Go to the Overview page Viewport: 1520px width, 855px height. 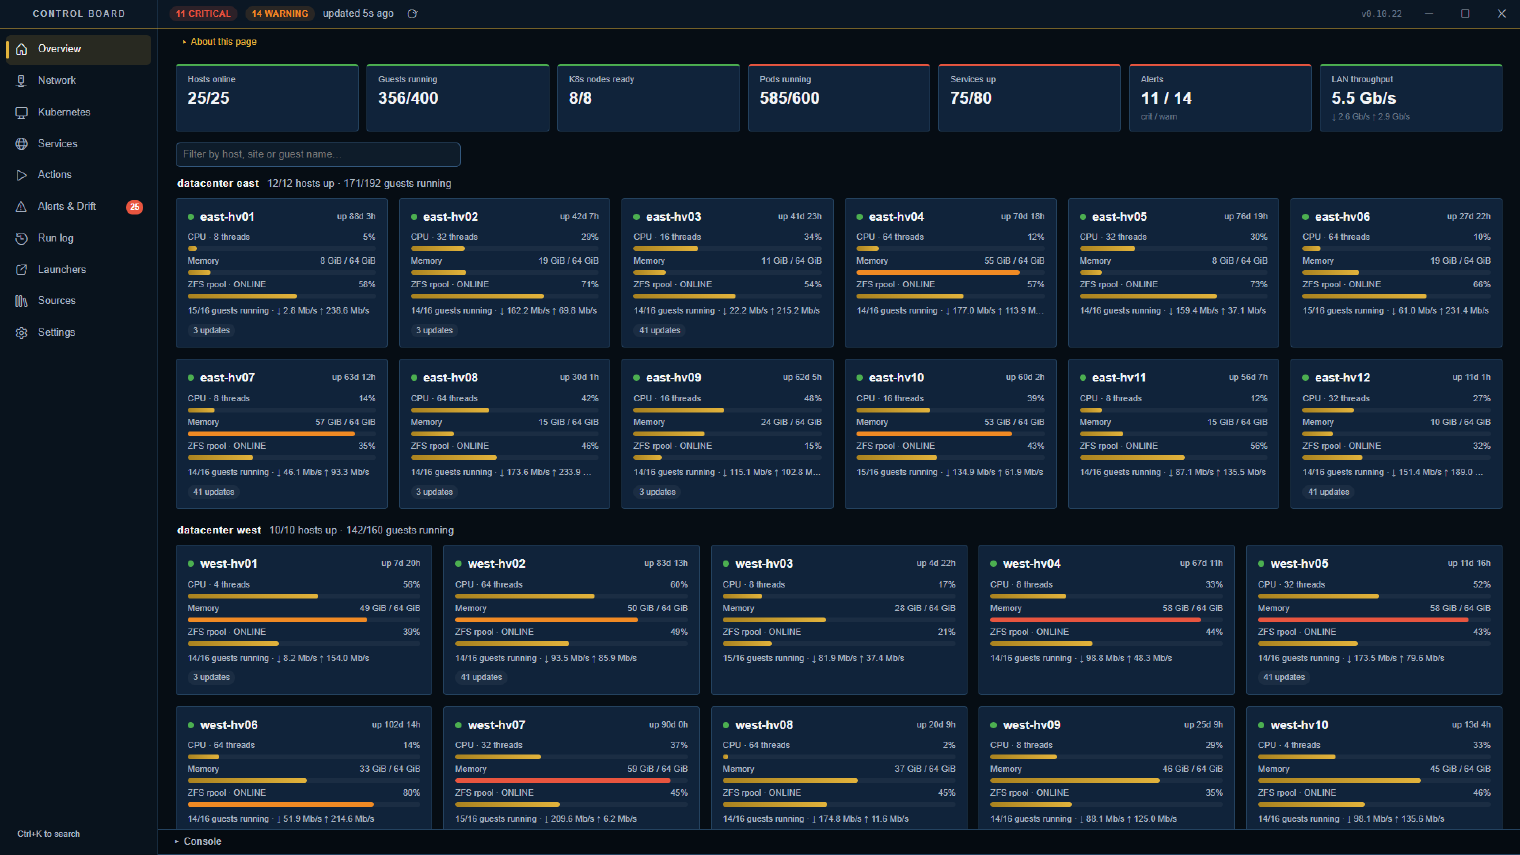coord(78,49)
